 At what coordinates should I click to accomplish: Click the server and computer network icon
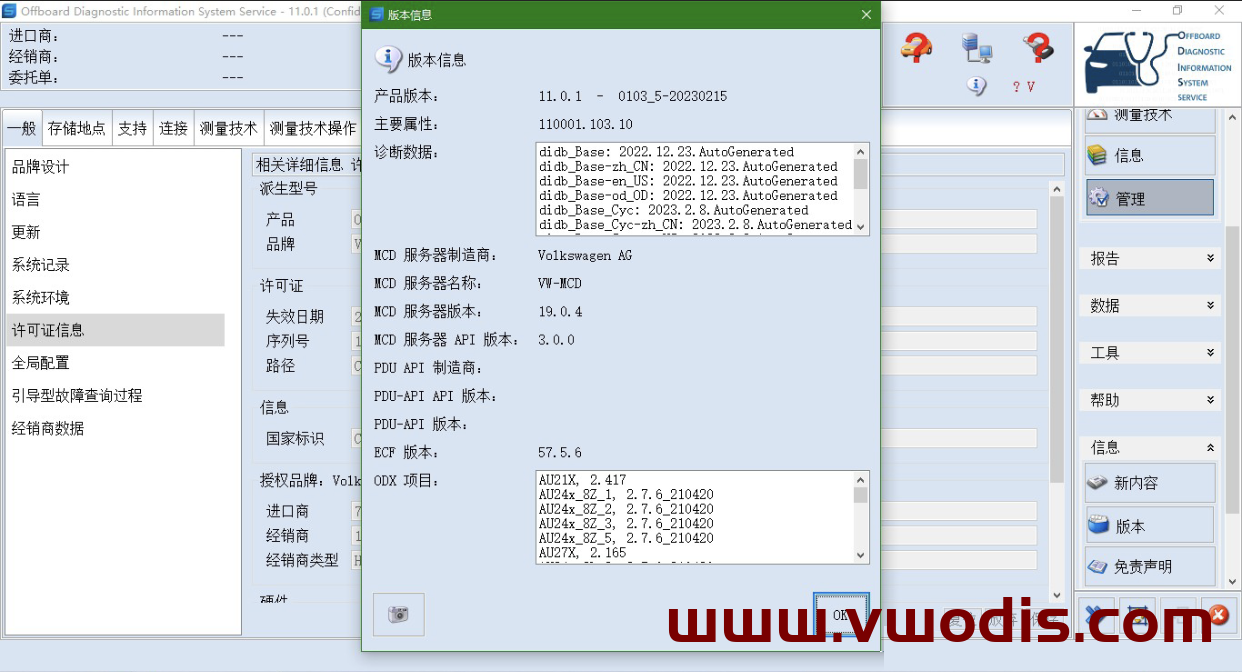(x=976, y=47)
